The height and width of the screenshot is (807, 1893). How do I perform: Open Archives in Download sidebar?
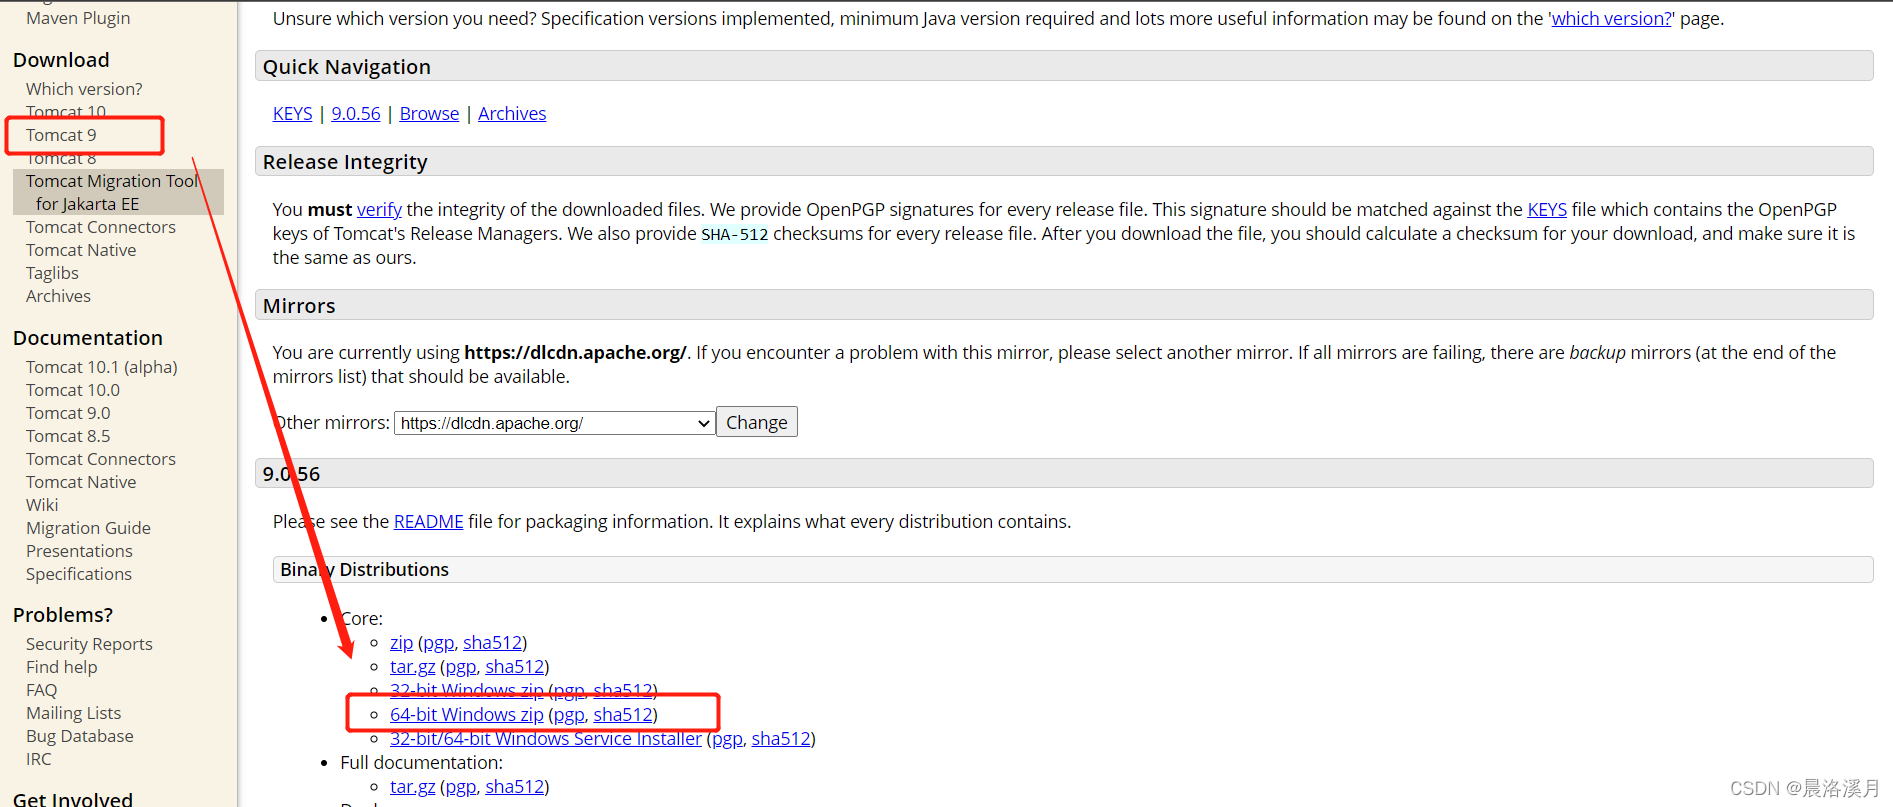[x=58, y=296]
